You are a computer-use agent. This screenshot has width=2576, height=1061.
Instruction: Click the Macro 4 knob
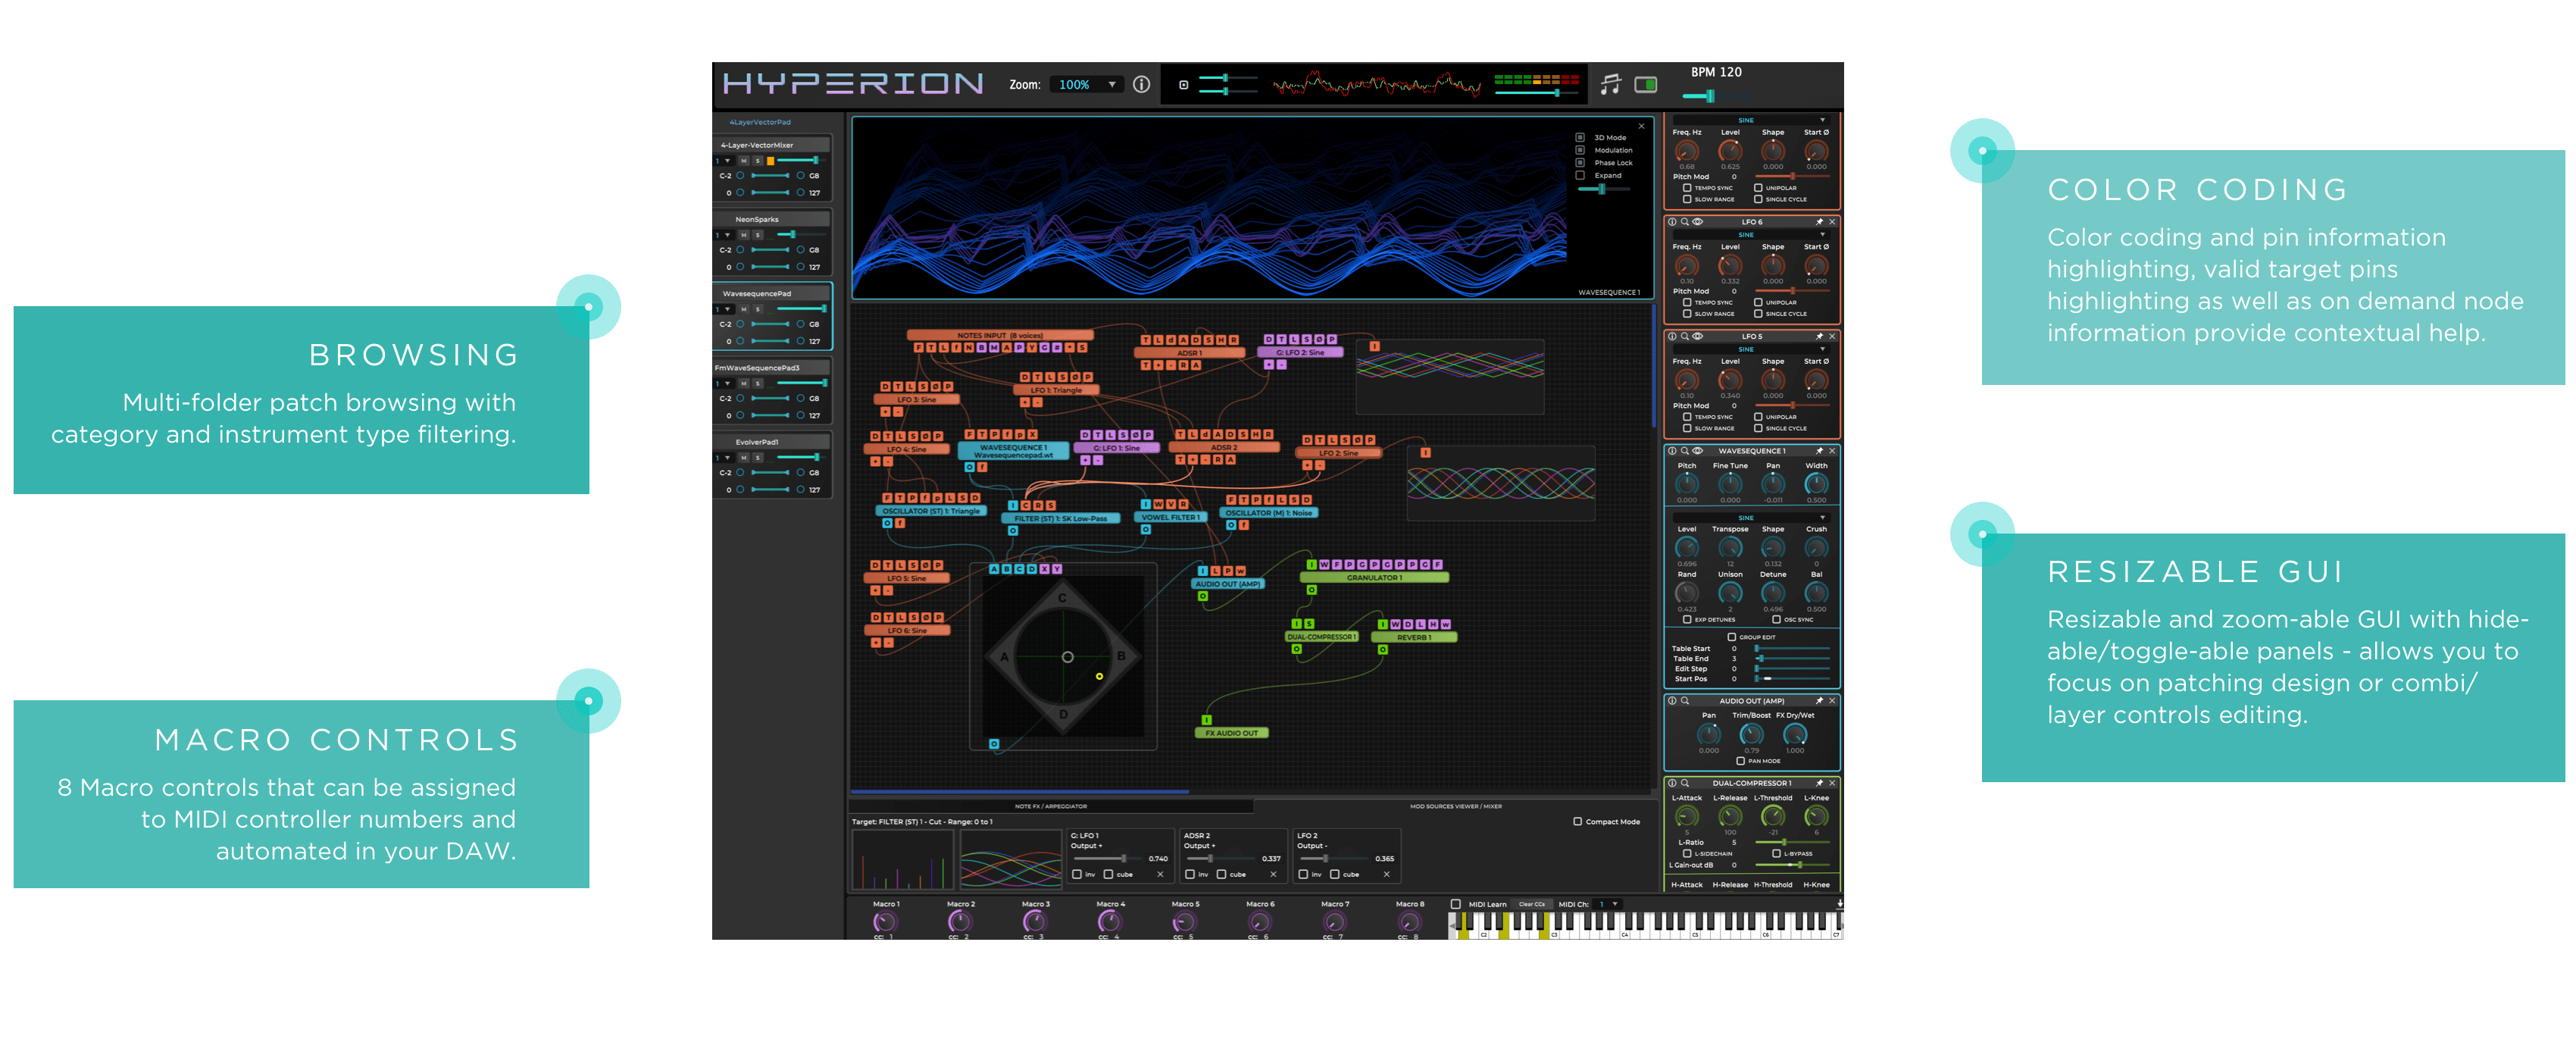pos(1109,922)
